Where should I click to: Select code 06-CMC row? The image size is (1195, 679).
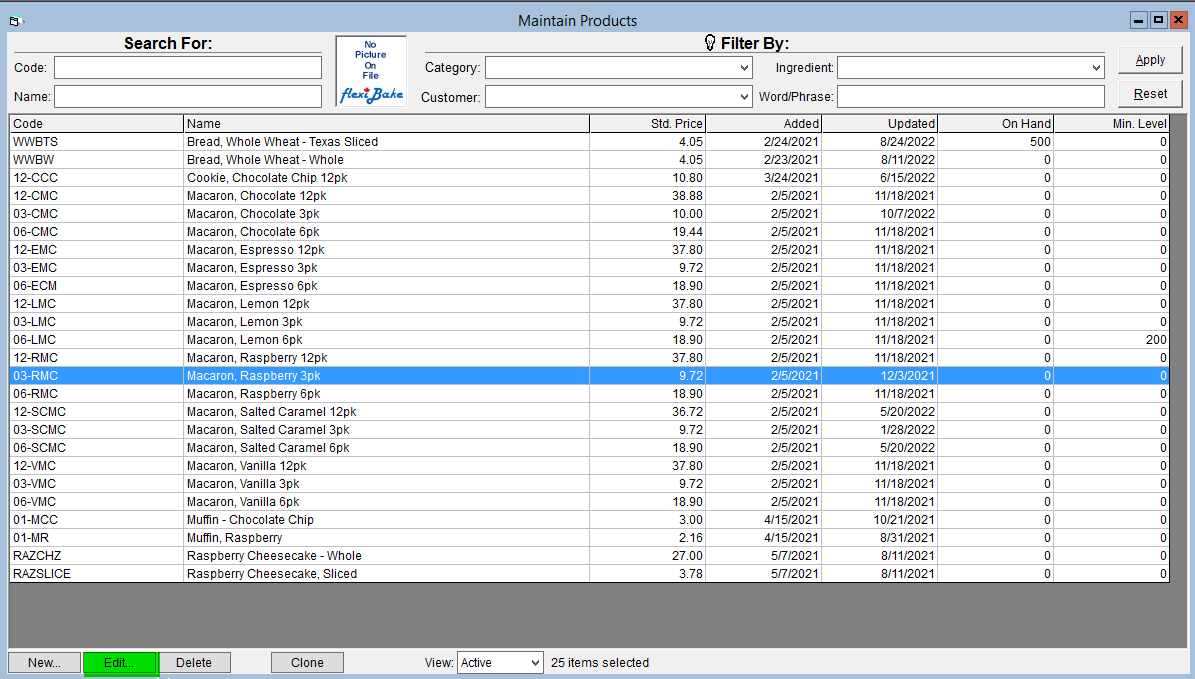(589, 232)
